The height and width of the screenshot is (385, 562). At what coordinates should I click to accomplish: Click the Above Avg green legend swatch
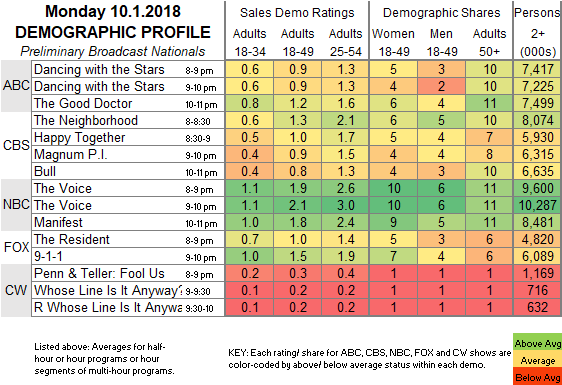[x=537, y=343]
